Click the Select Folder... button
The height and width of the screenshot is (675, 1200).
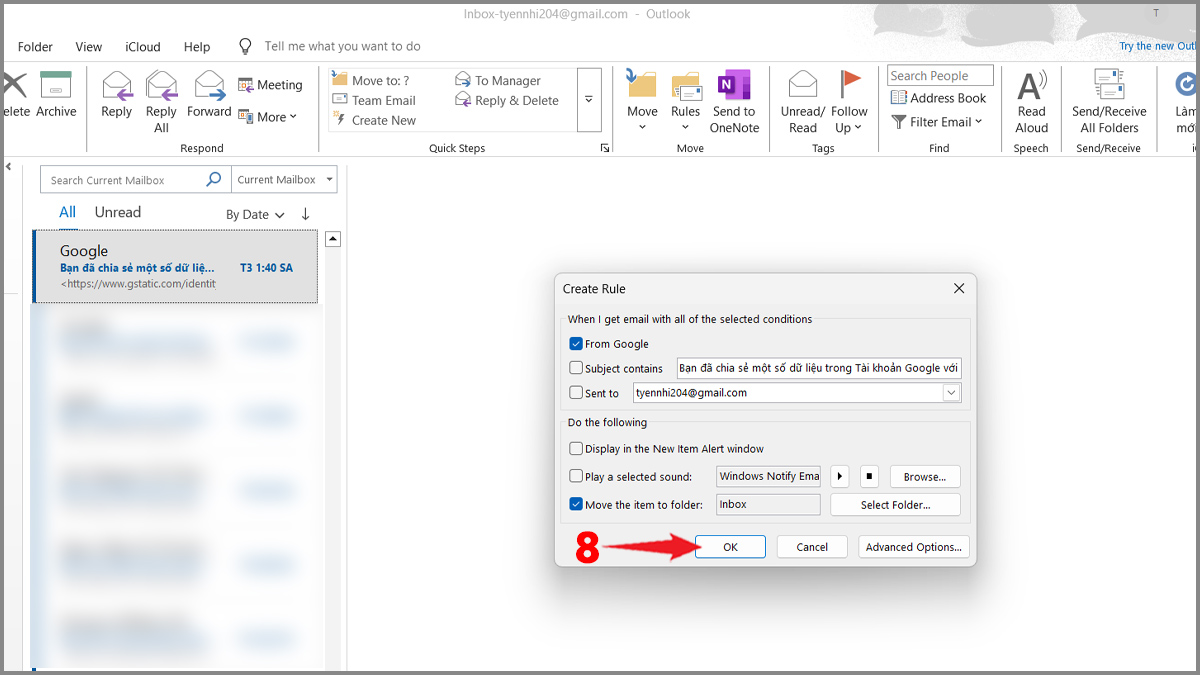(895, 504)
